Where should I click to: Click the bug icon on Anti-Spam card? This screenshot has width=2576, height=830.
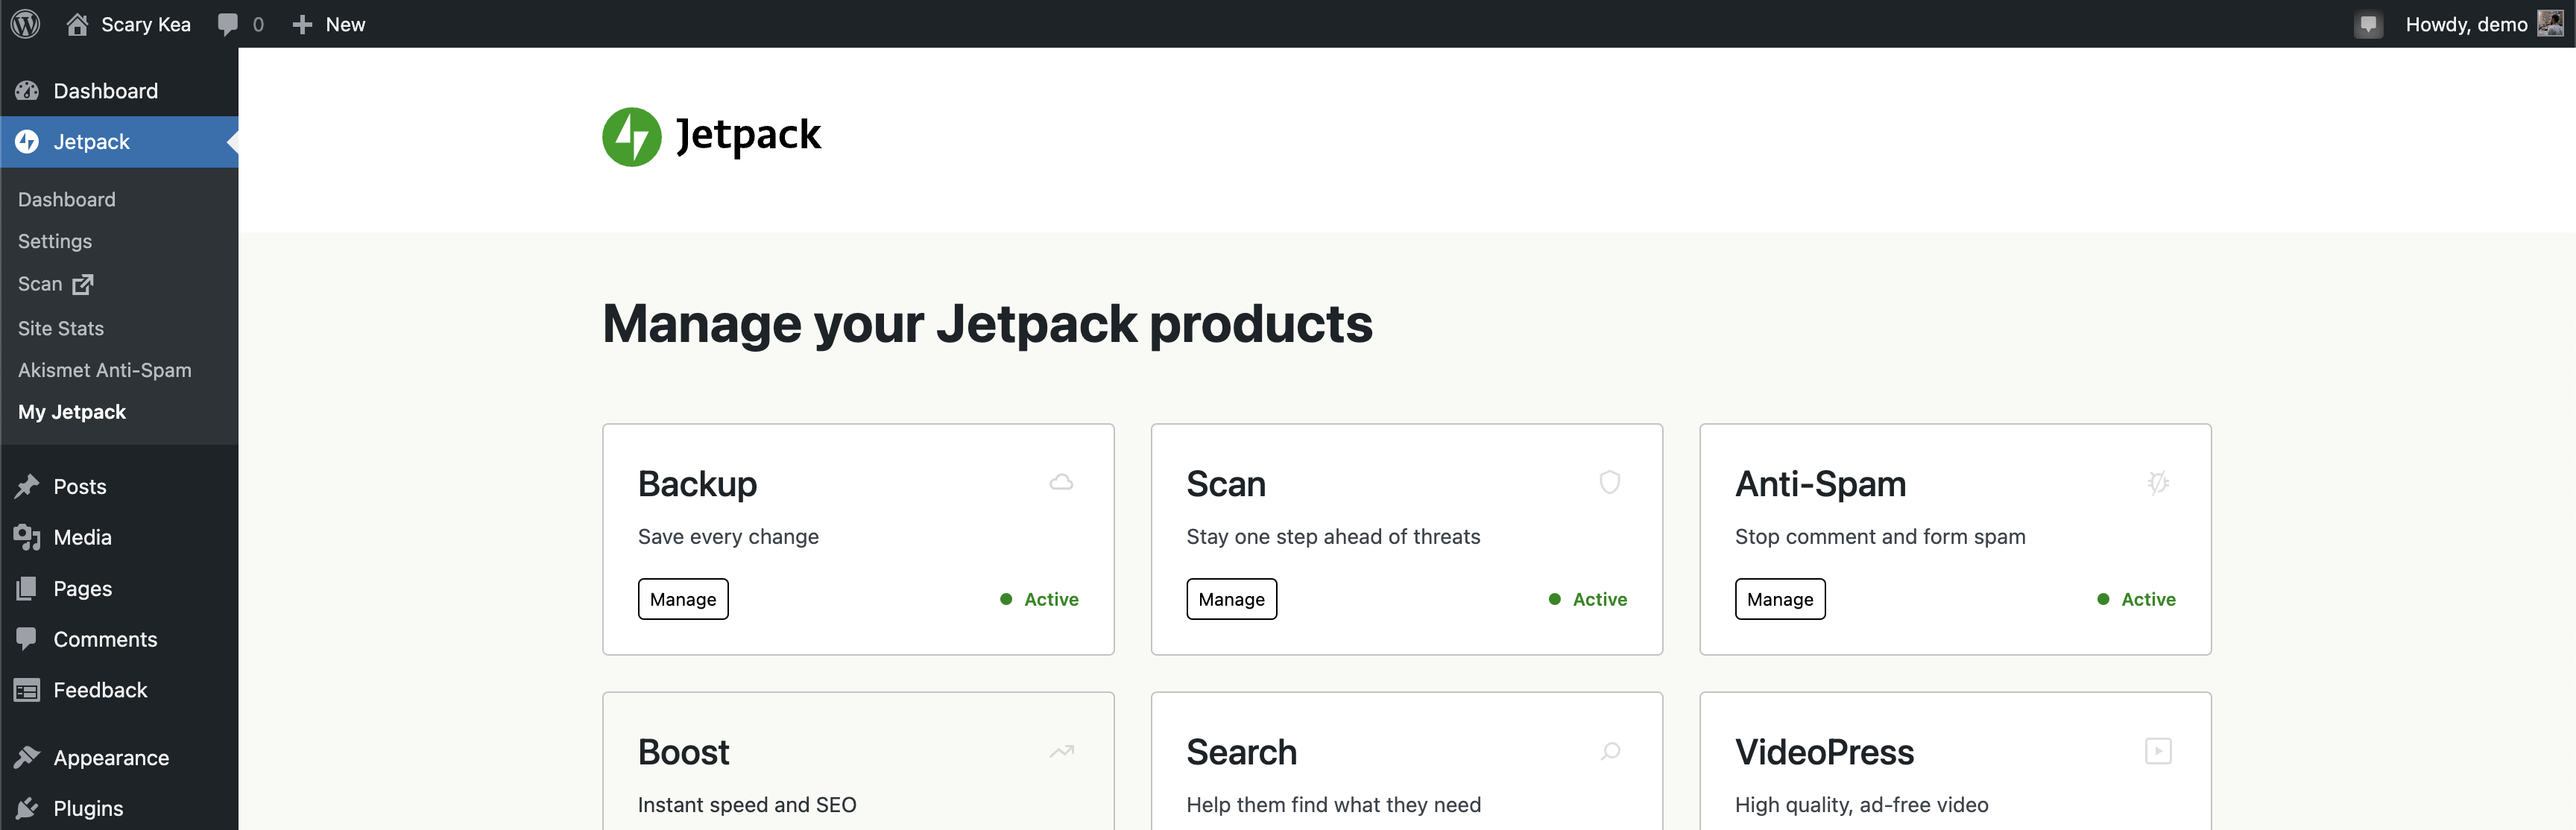click(x=2158, y=482)
